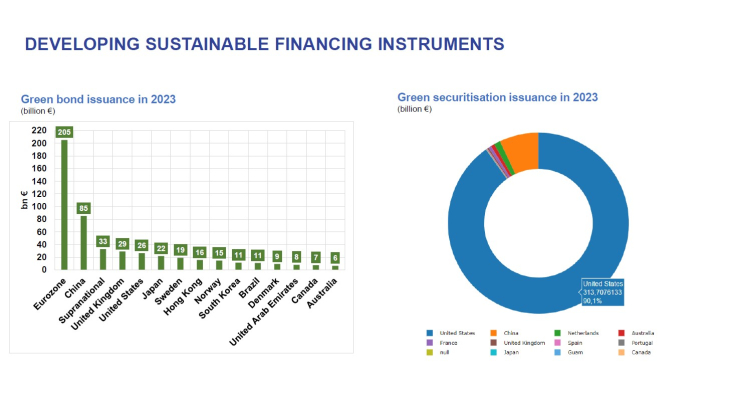
Task: Click the '220' y-axis tick
Action: (x=39, y=130)
